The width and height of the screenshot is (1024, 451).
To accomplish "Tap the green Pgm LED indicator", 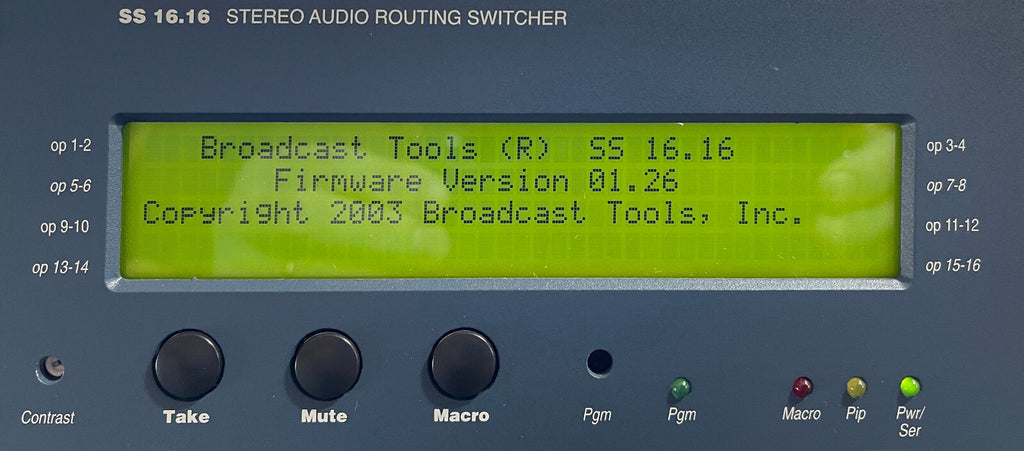I will point(680,388).
